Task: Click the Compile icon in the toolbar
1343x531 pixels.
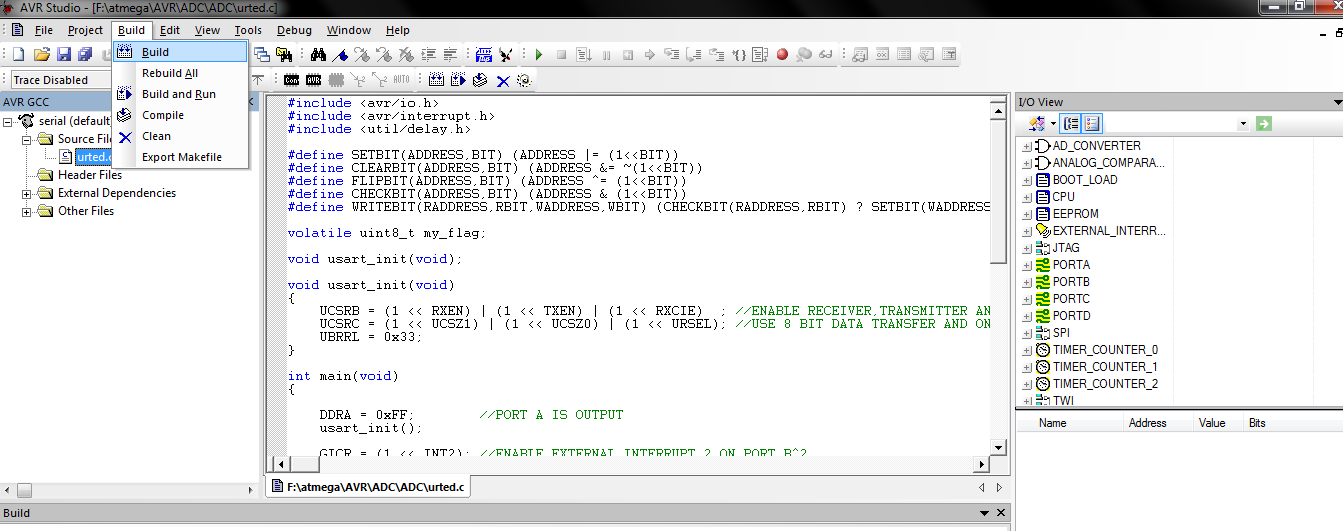Action: click(480, 80)
